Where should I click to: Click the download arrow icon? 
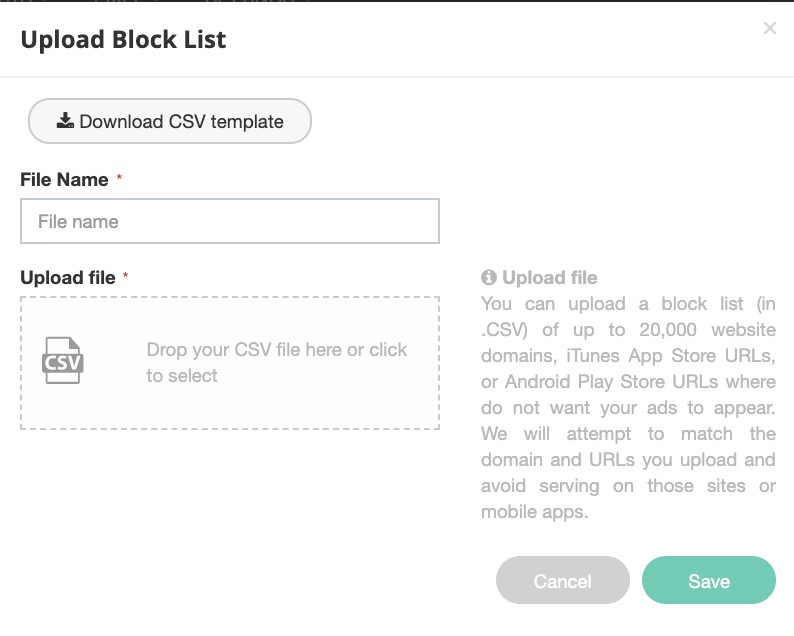coord(65,121)
